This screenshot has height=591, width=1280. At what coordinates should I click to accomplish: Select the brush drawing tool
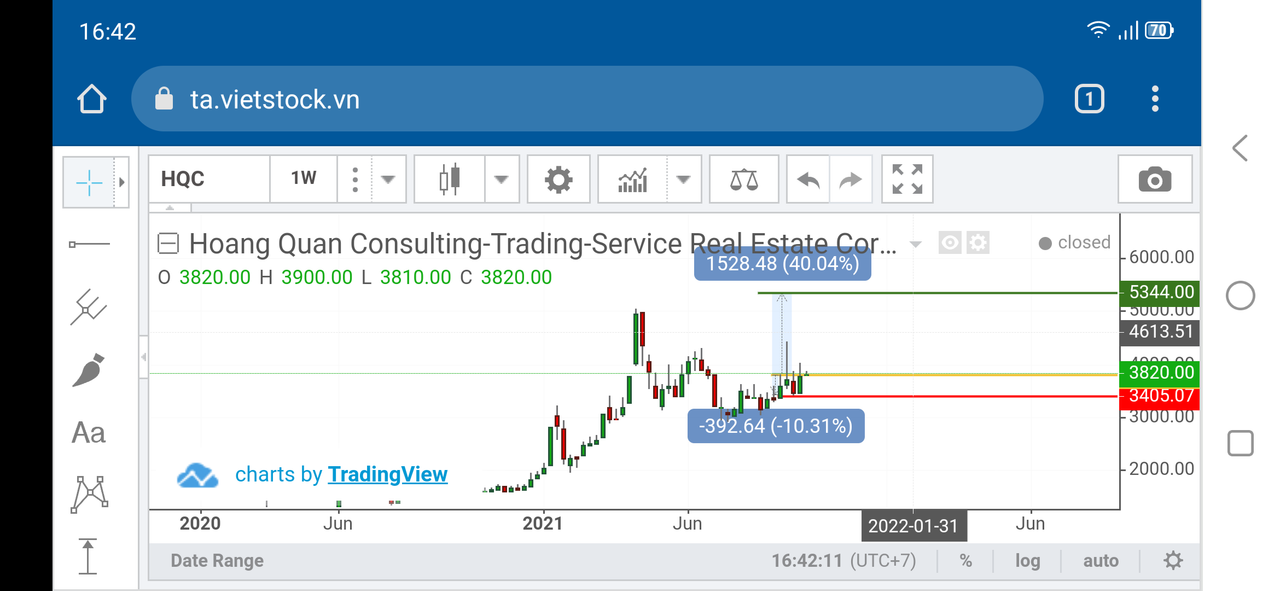point(89,369)
